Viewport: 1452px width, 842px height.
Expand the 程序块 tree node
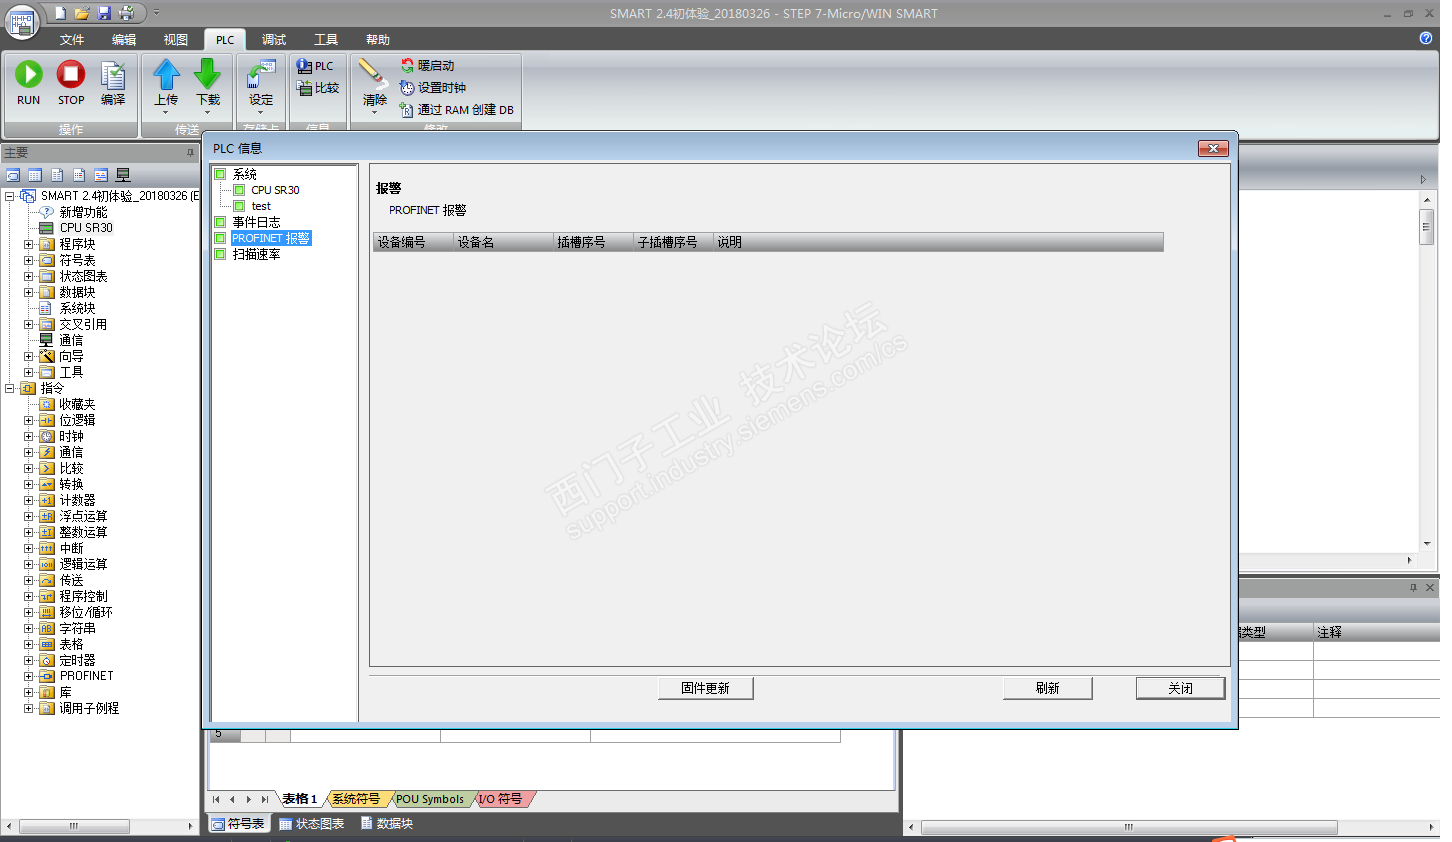point(29,244)
